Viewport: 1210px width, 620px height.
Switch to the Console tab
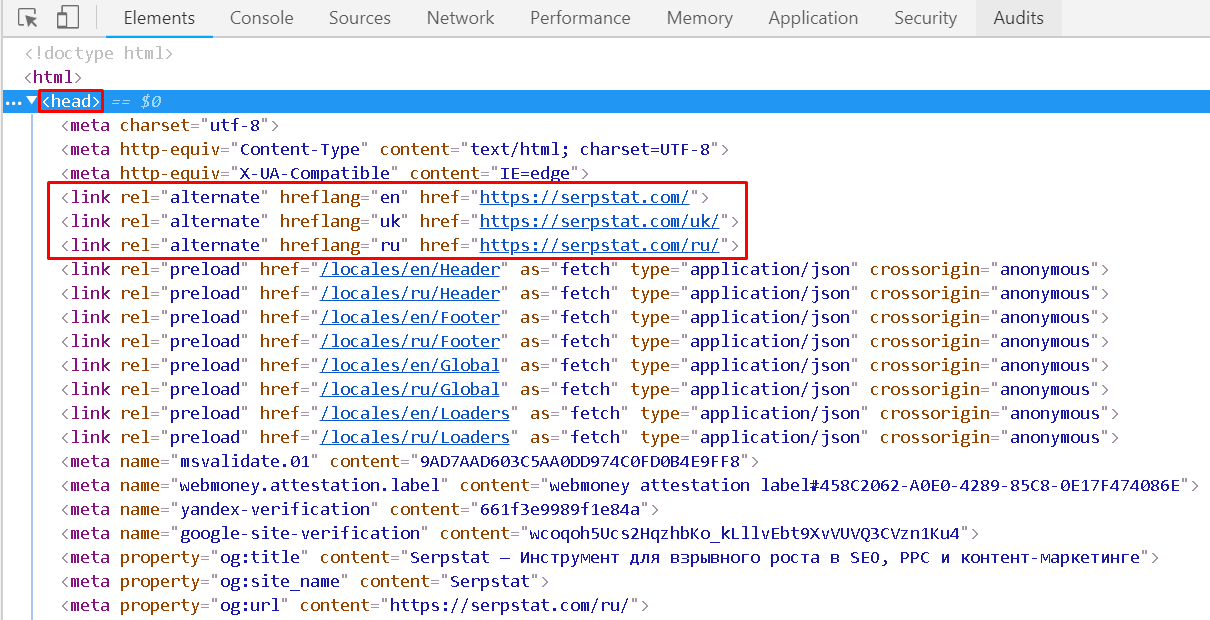[262, 18]
